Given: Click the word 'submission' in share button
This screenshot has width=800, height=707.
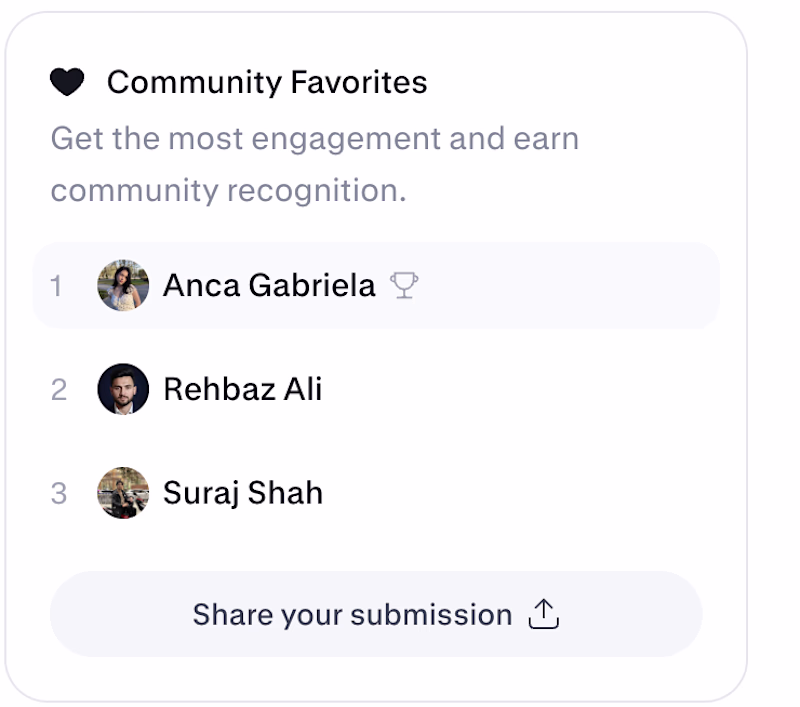Looking at the screenshot, I should 432,614.
